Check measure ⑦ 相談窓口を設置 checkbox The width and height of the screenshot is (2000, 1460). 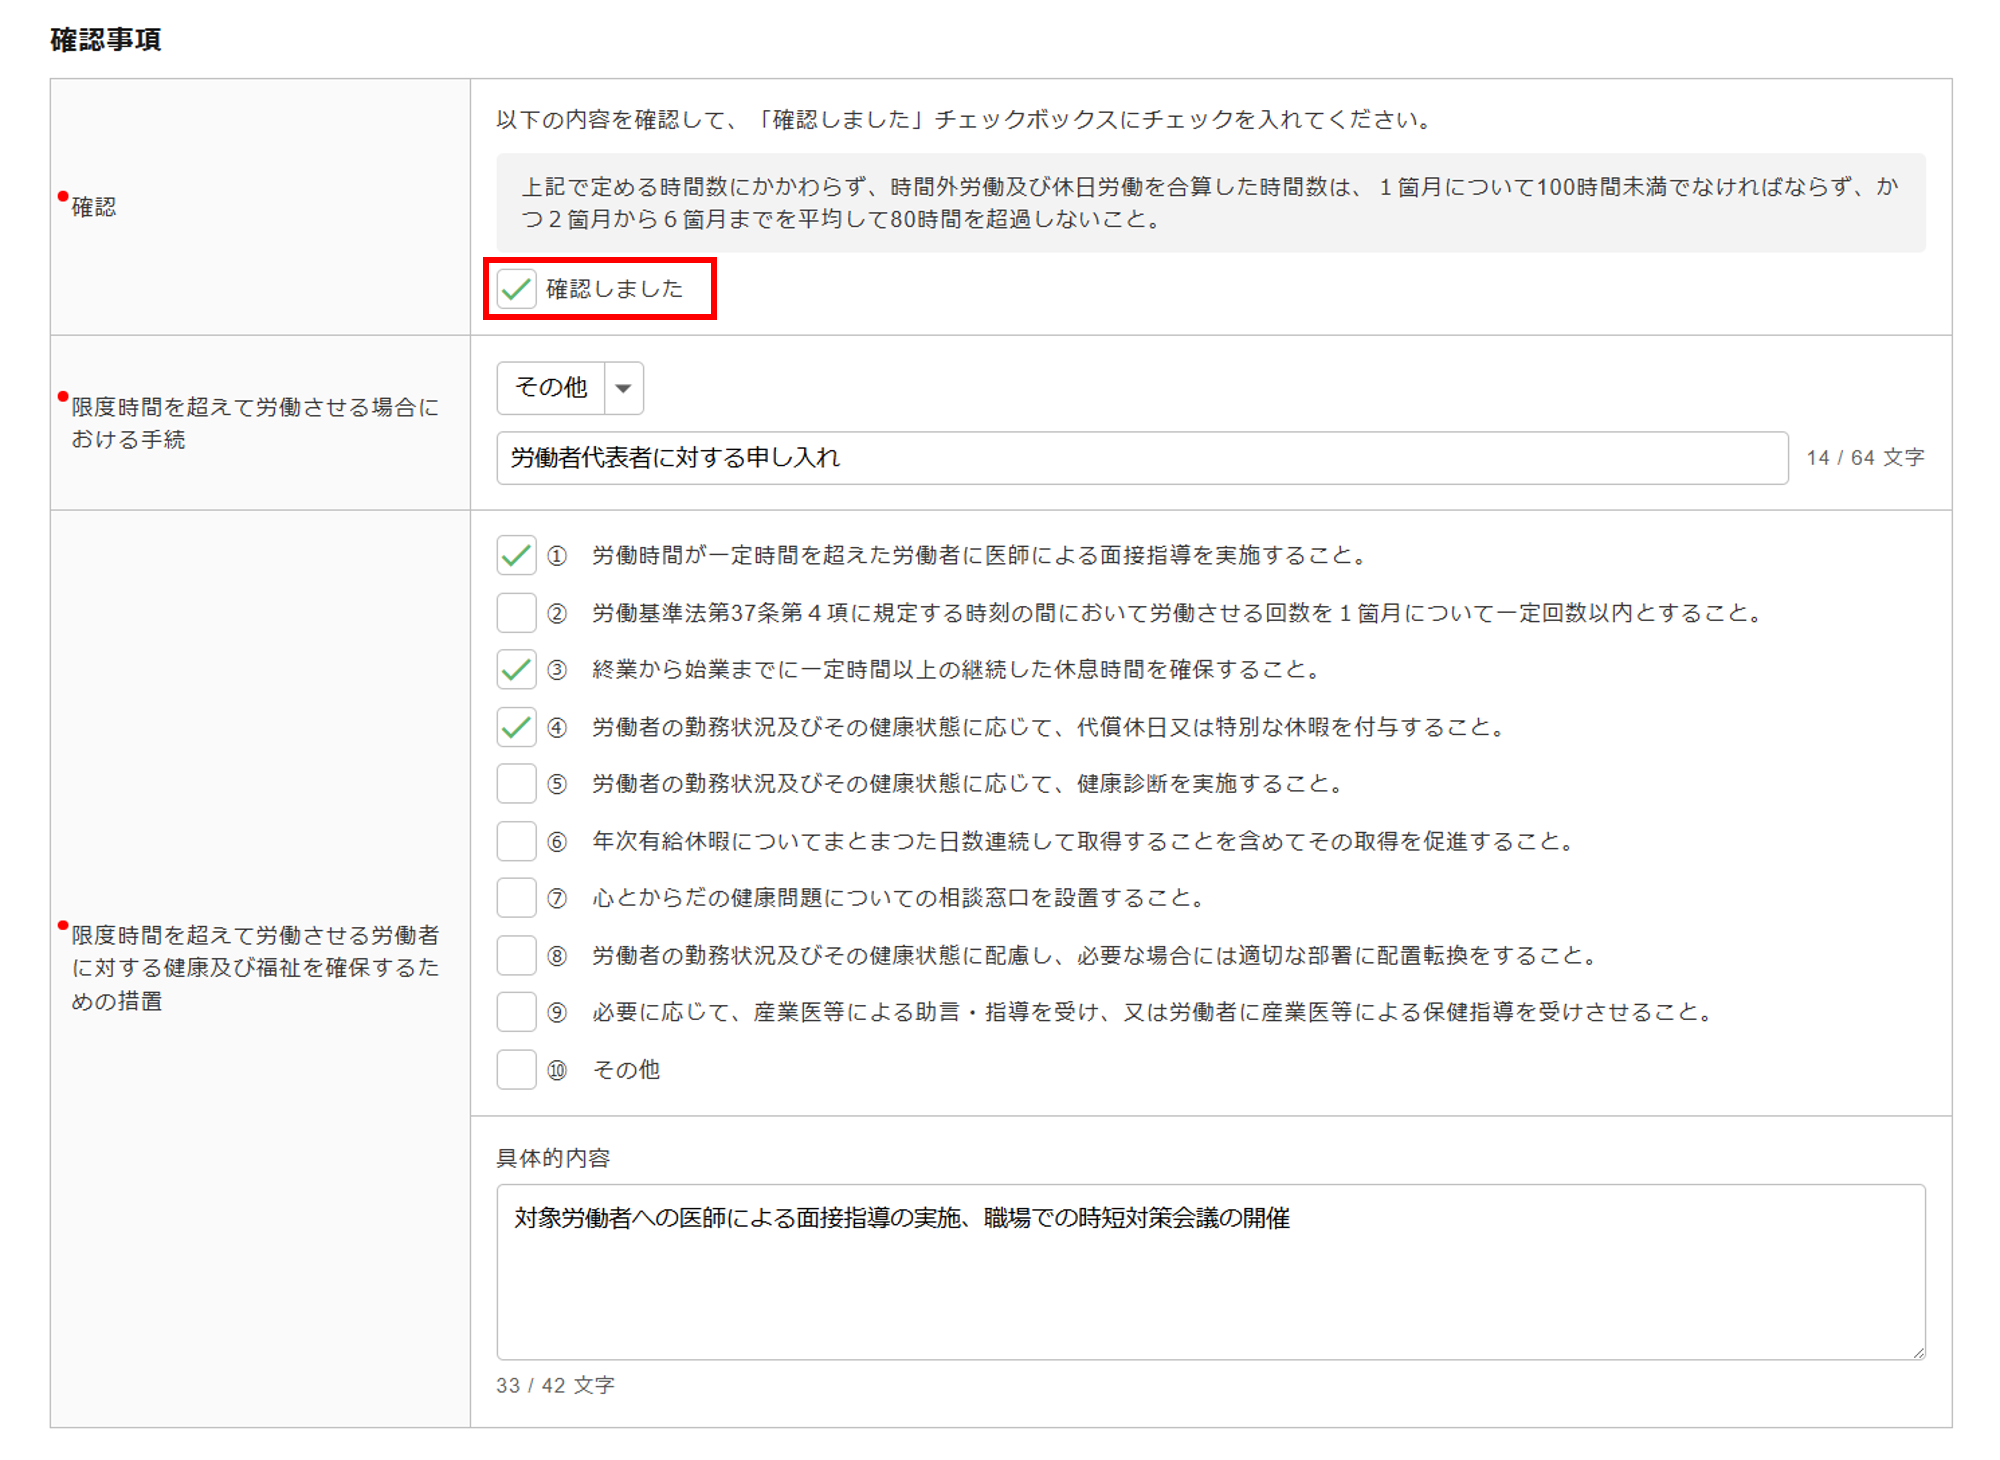(x=516, y=898)
